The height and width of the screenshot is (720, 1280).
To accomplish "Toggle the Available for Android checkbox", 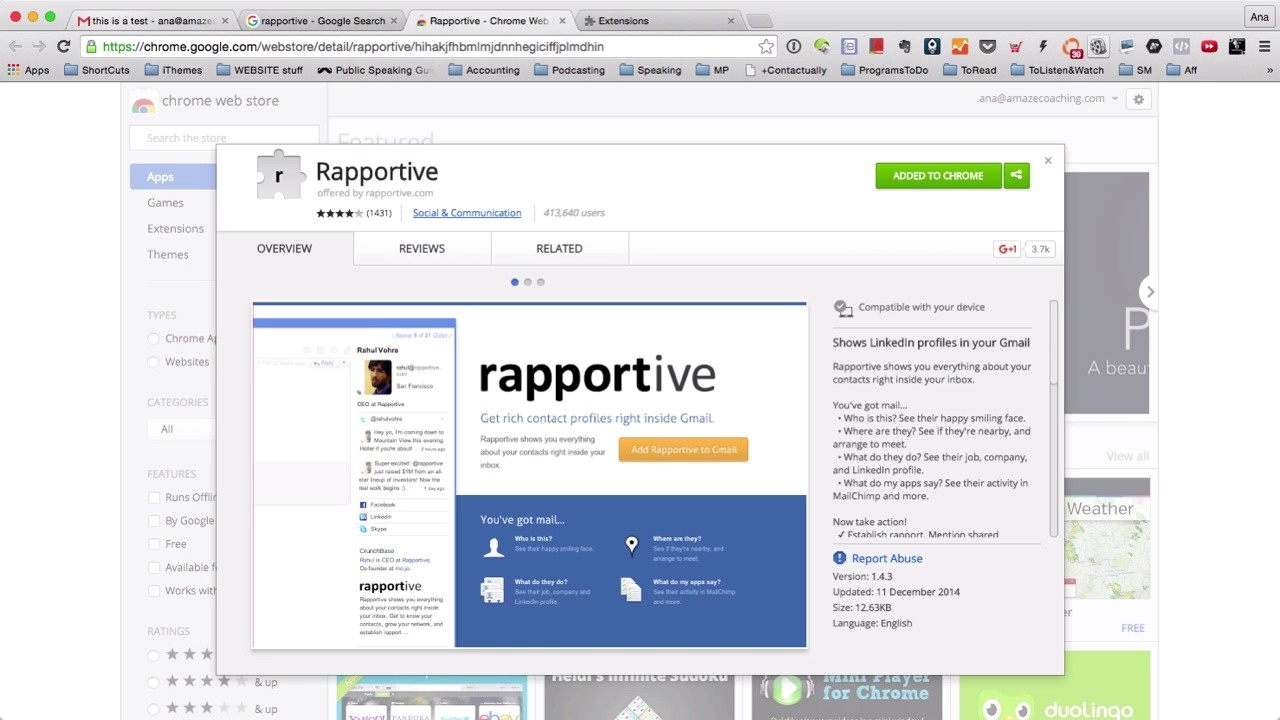I will 153,567.
